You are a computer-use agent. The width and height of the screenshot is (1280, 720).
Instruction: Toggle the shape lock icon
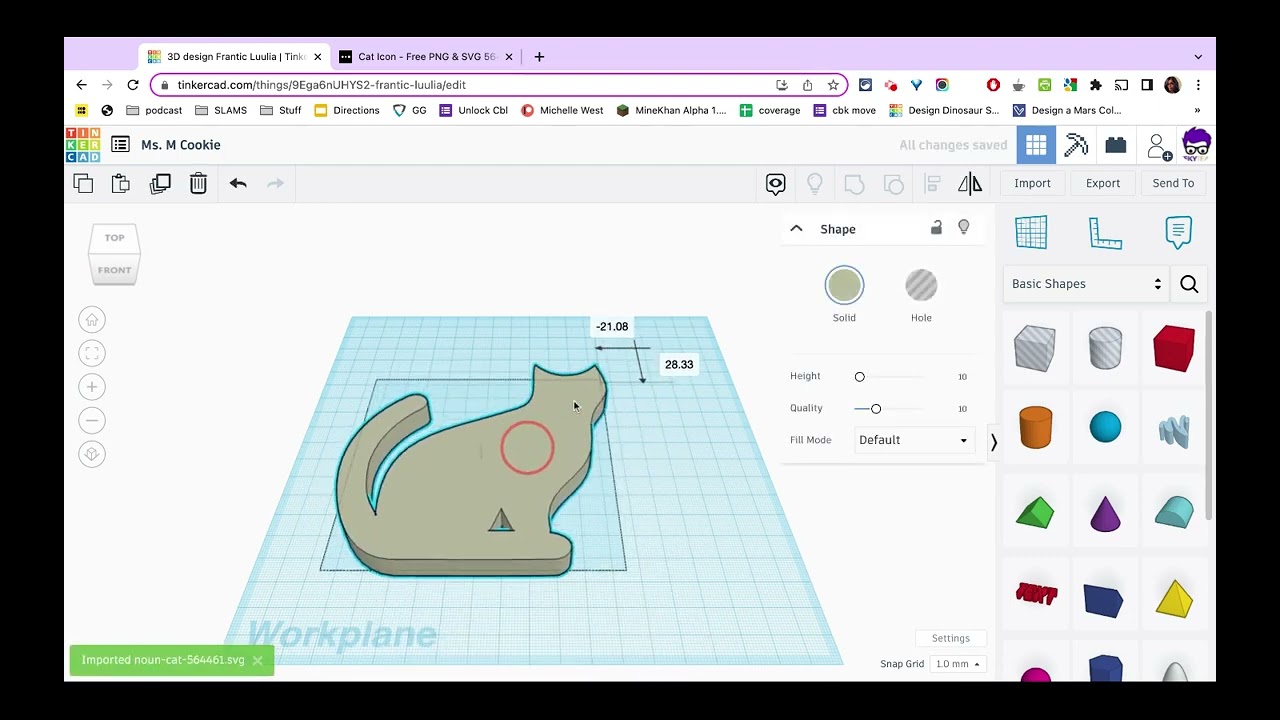(x=936, y=228)
